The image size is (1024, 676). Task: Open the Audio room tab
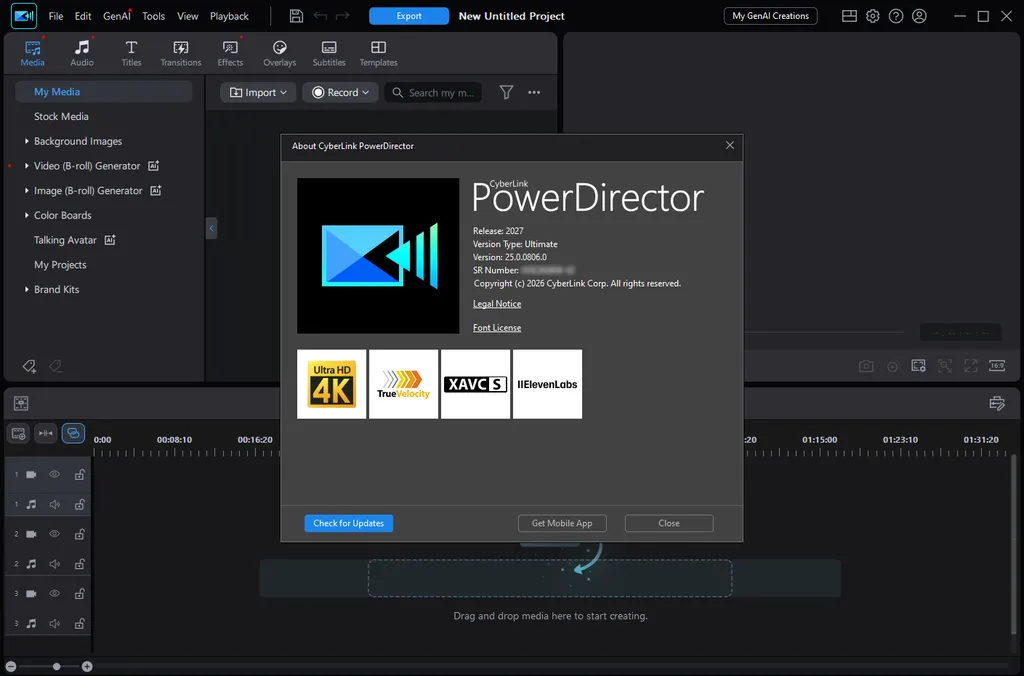[82, 54]
